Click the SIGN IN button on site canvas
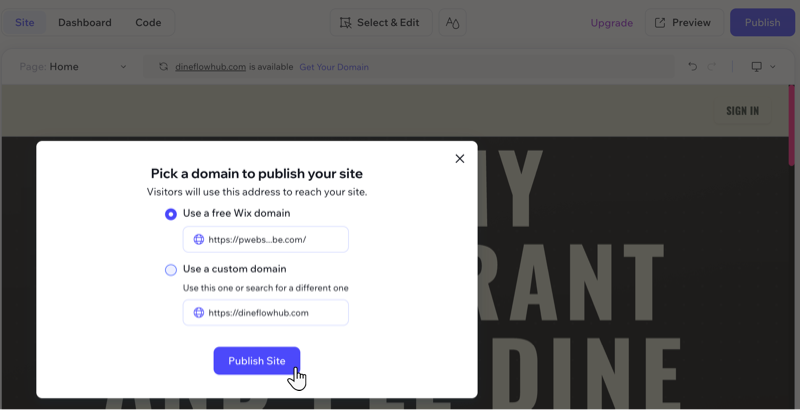Image resolution: width=800 pixels, height=416 pixels. coord(742,111)
